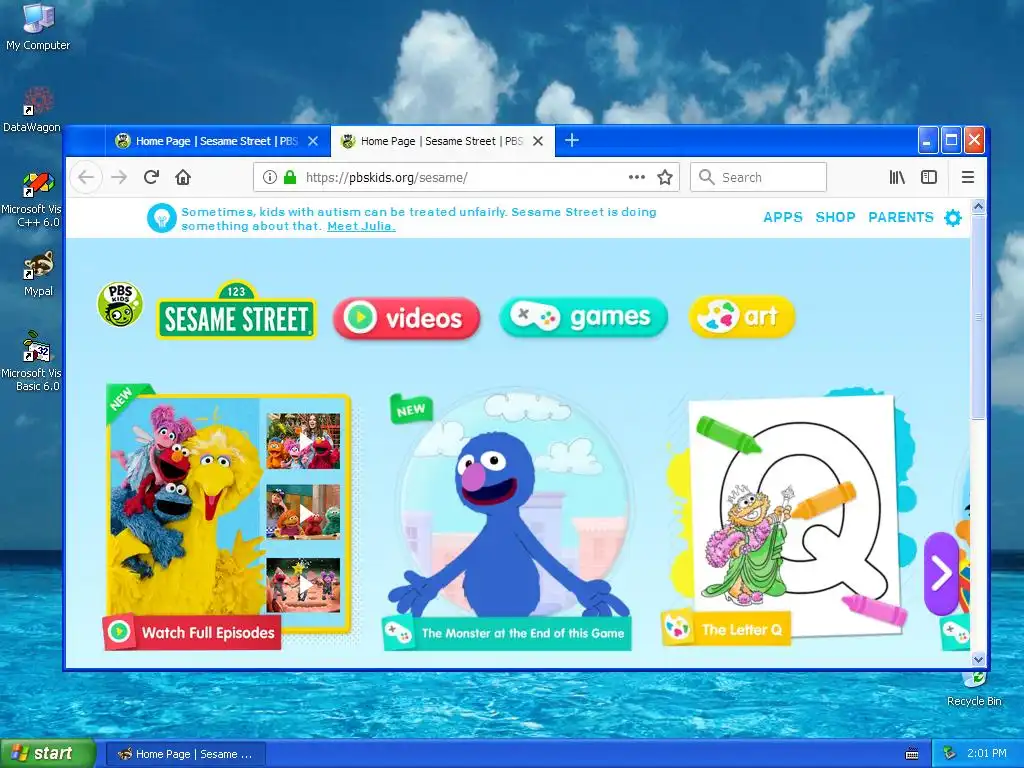Select My Computer desktop icon
This screenshot has height=768, width=1024.
[x=38, y=27]
